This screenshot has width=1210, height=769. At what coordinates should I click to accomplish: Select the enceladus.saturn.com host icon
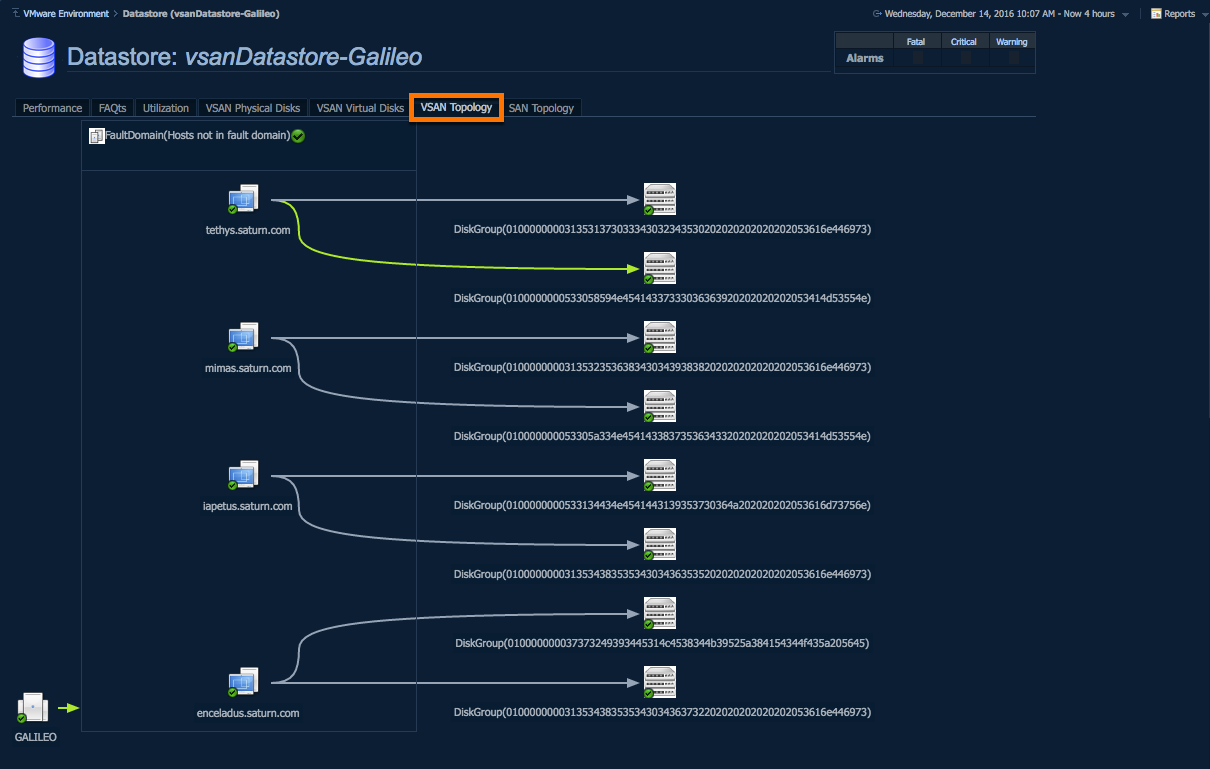point(243,683)
